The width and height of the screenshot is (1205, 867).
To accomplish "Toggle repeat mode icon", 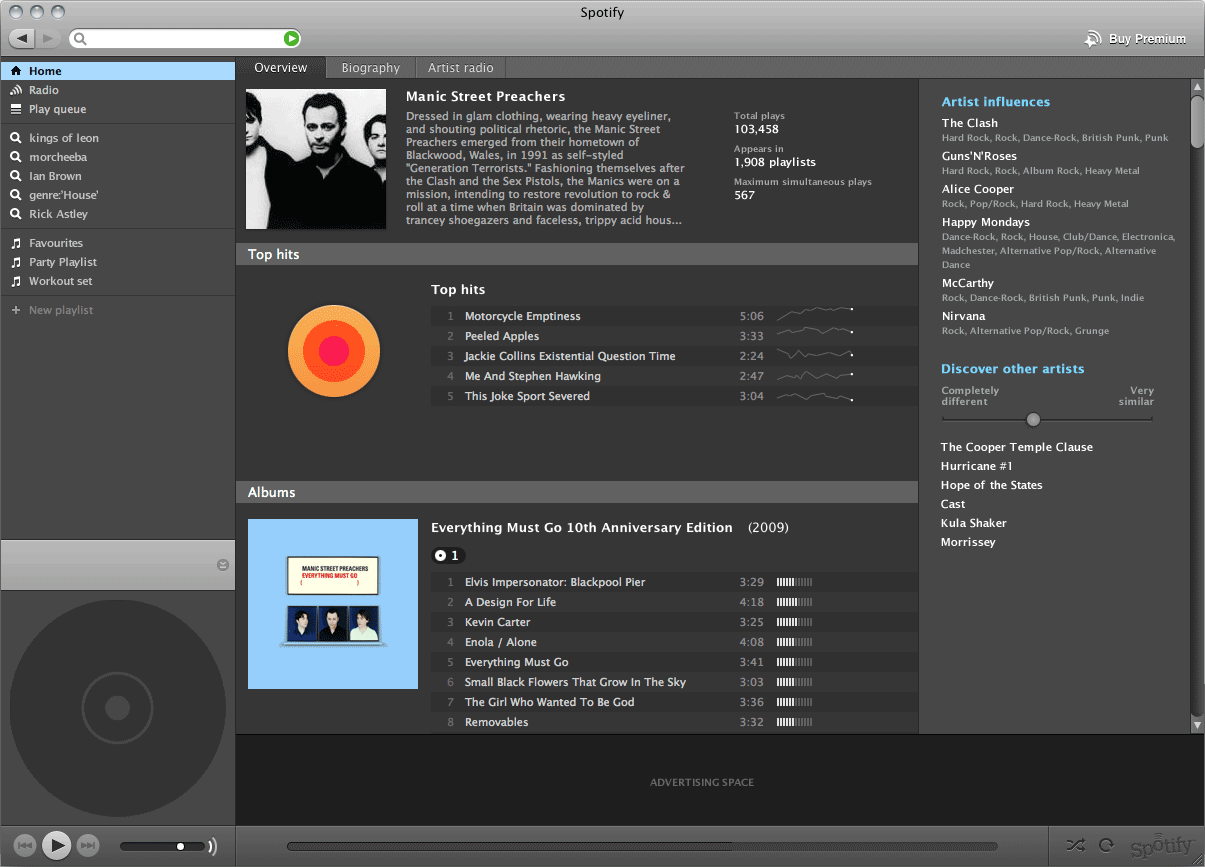I will (x=1106, y=845).
